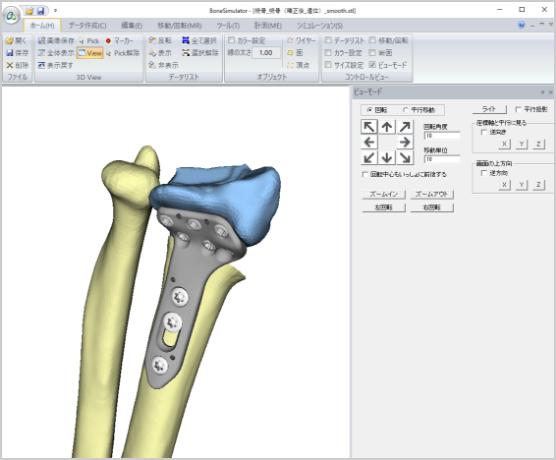Click the up arrow rotation button
Image resolution: width=556 pixels, height=460 pixels.
pos(387,127)
